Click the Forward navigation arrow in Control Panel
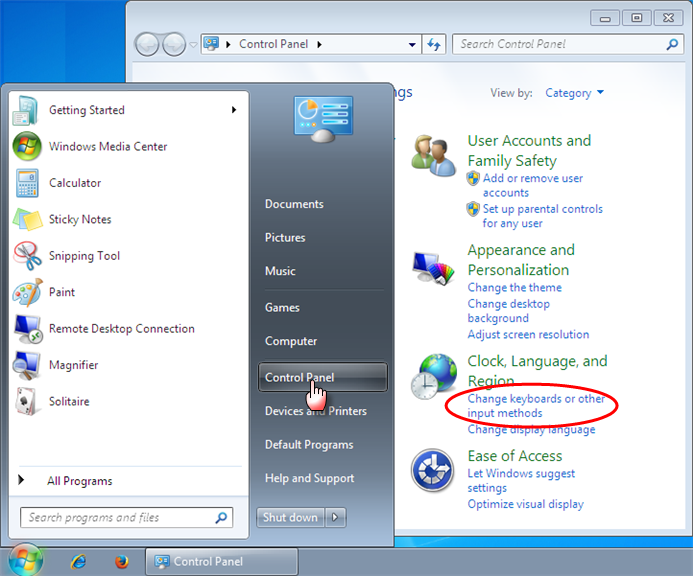The width and height of the screenshot is (693, 576). 174,44
